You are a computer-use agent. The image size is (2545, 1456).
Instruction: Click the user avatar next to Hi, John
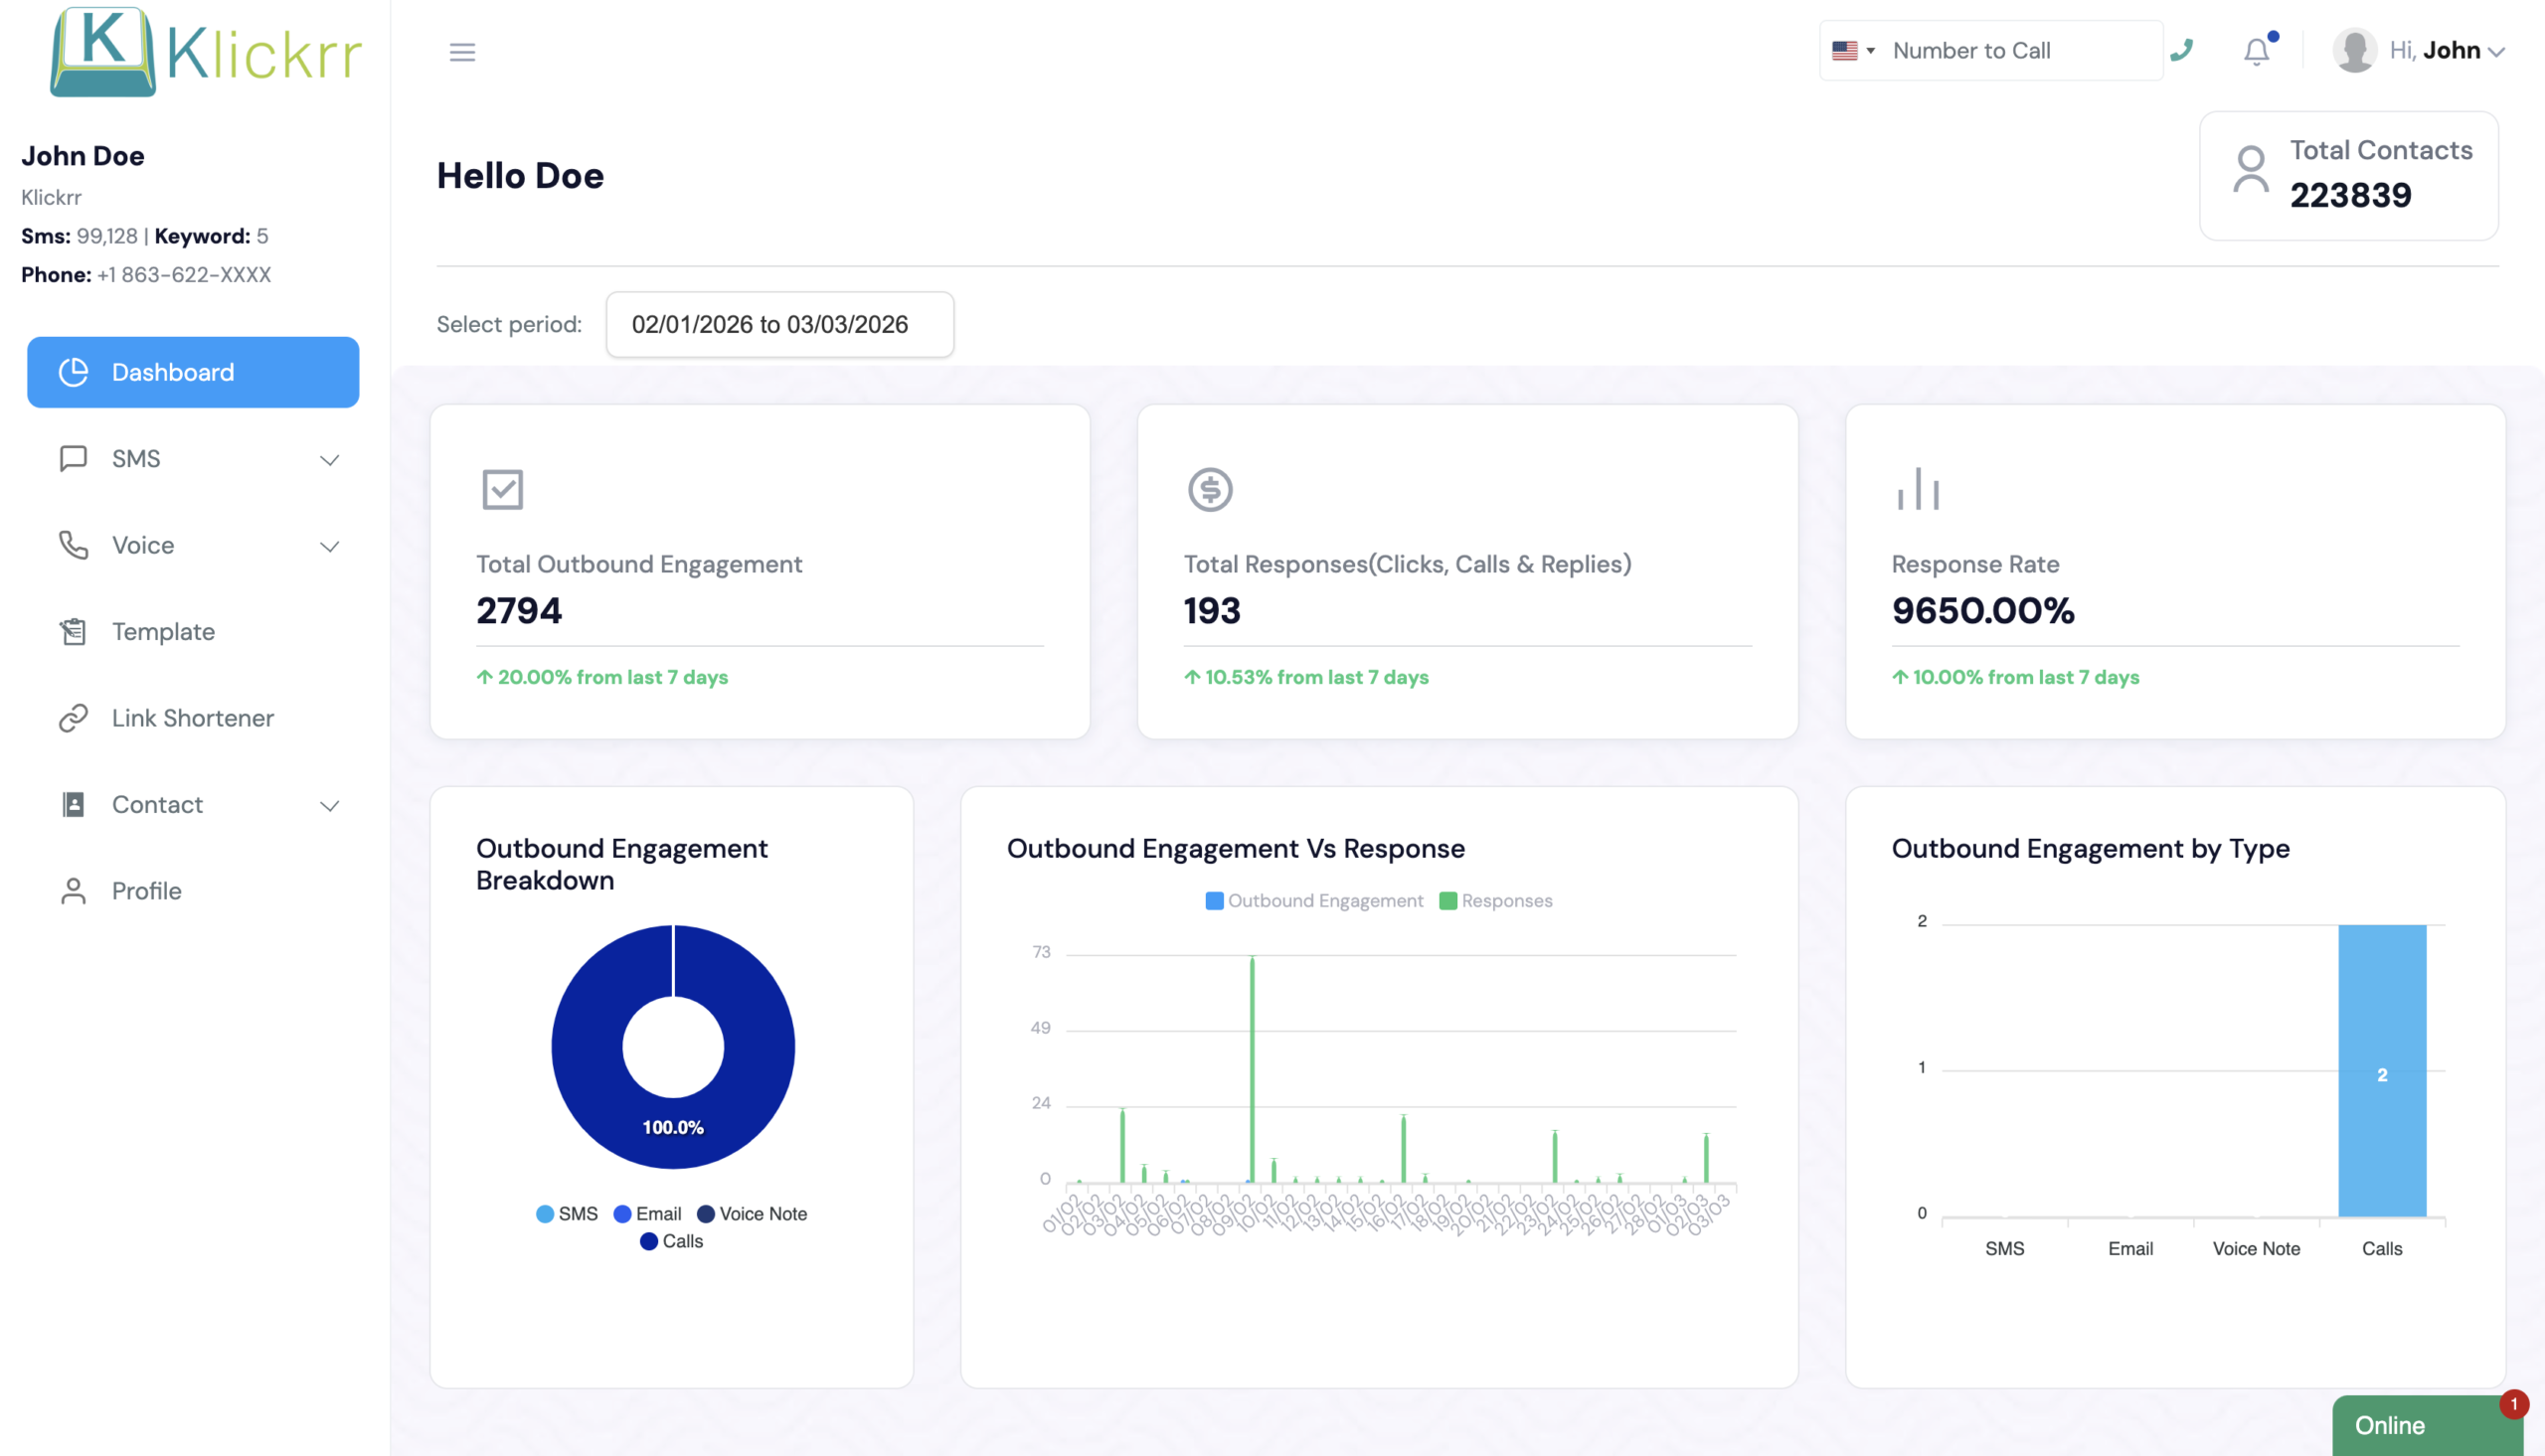pyautogui.click(x=2354, y=49)
